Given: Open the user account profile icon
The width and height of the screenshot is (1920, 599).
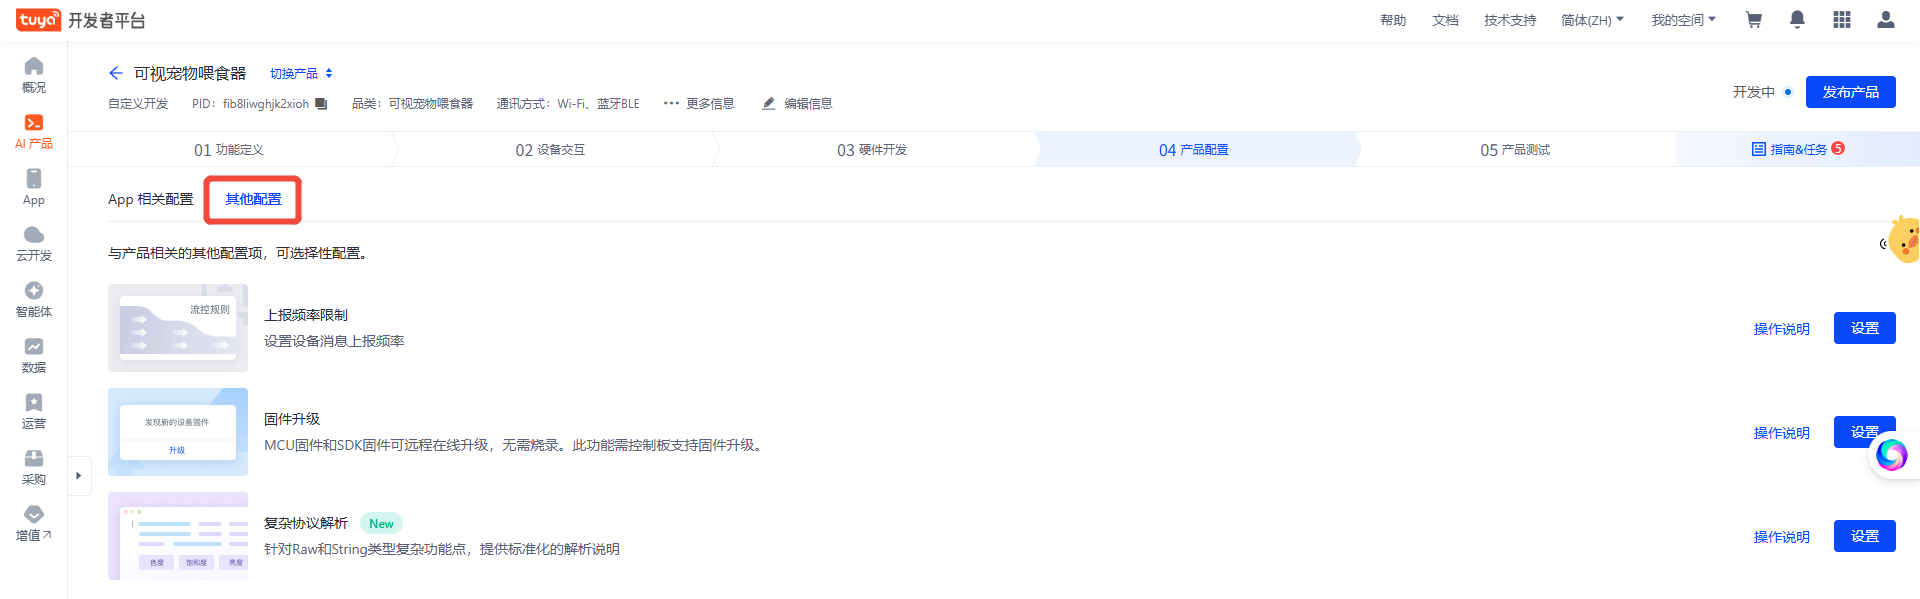Looking at the screenshot, I should coord(1885,20).
